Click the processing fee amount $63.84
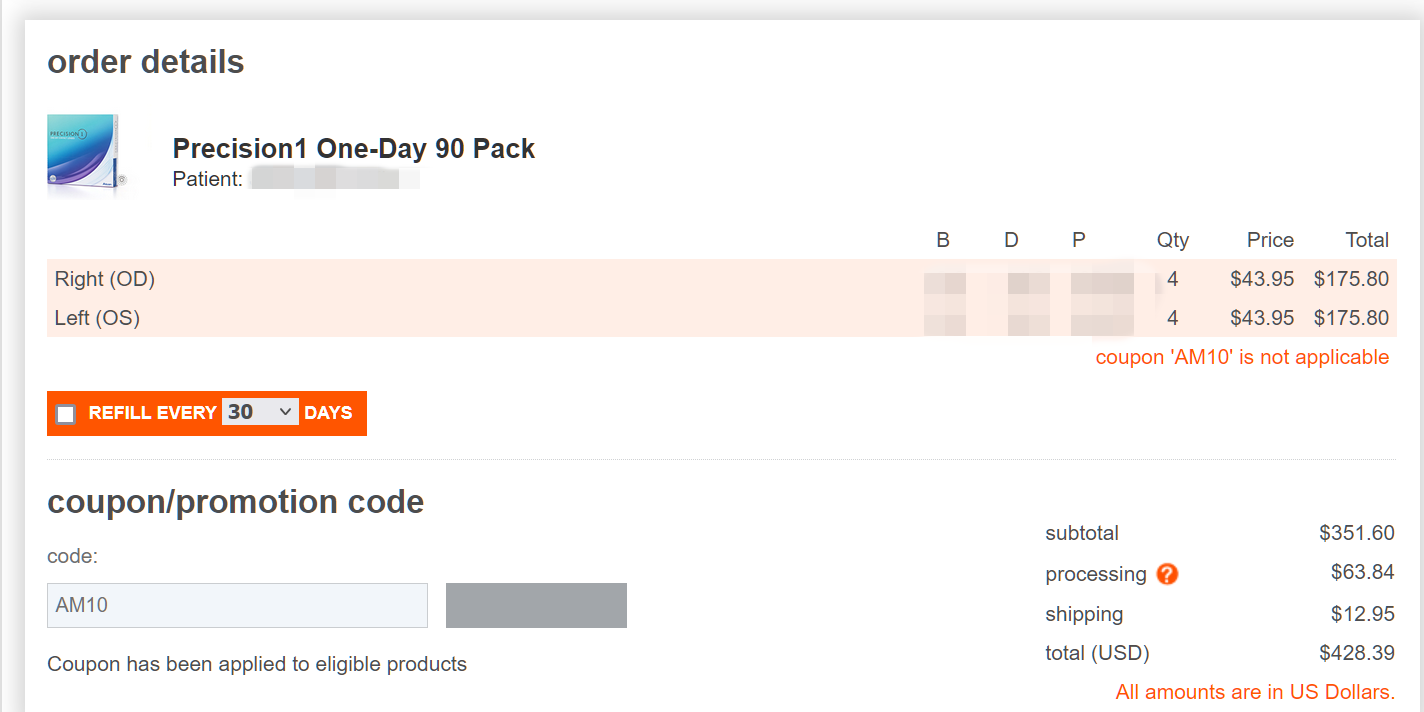Image resolution: width=1424 pixels, height=712 pixels. (1362, 572)
